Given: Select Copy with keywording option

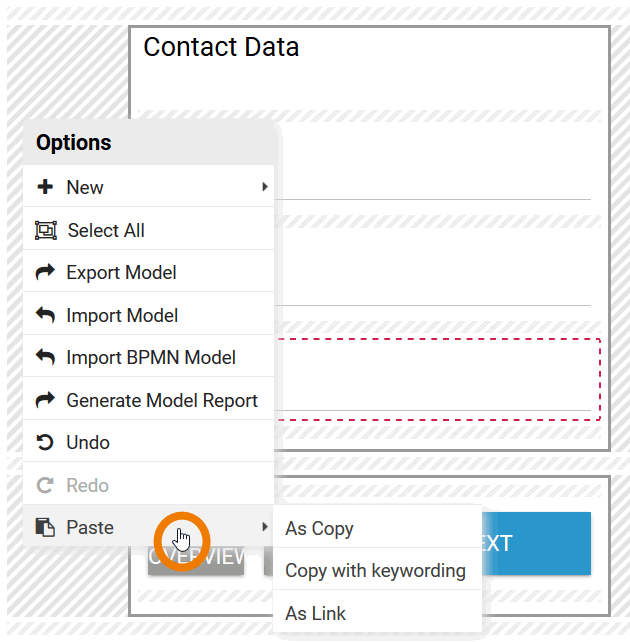Looking at the screenshot, I should pyautogui.click(x=375, y=571).
